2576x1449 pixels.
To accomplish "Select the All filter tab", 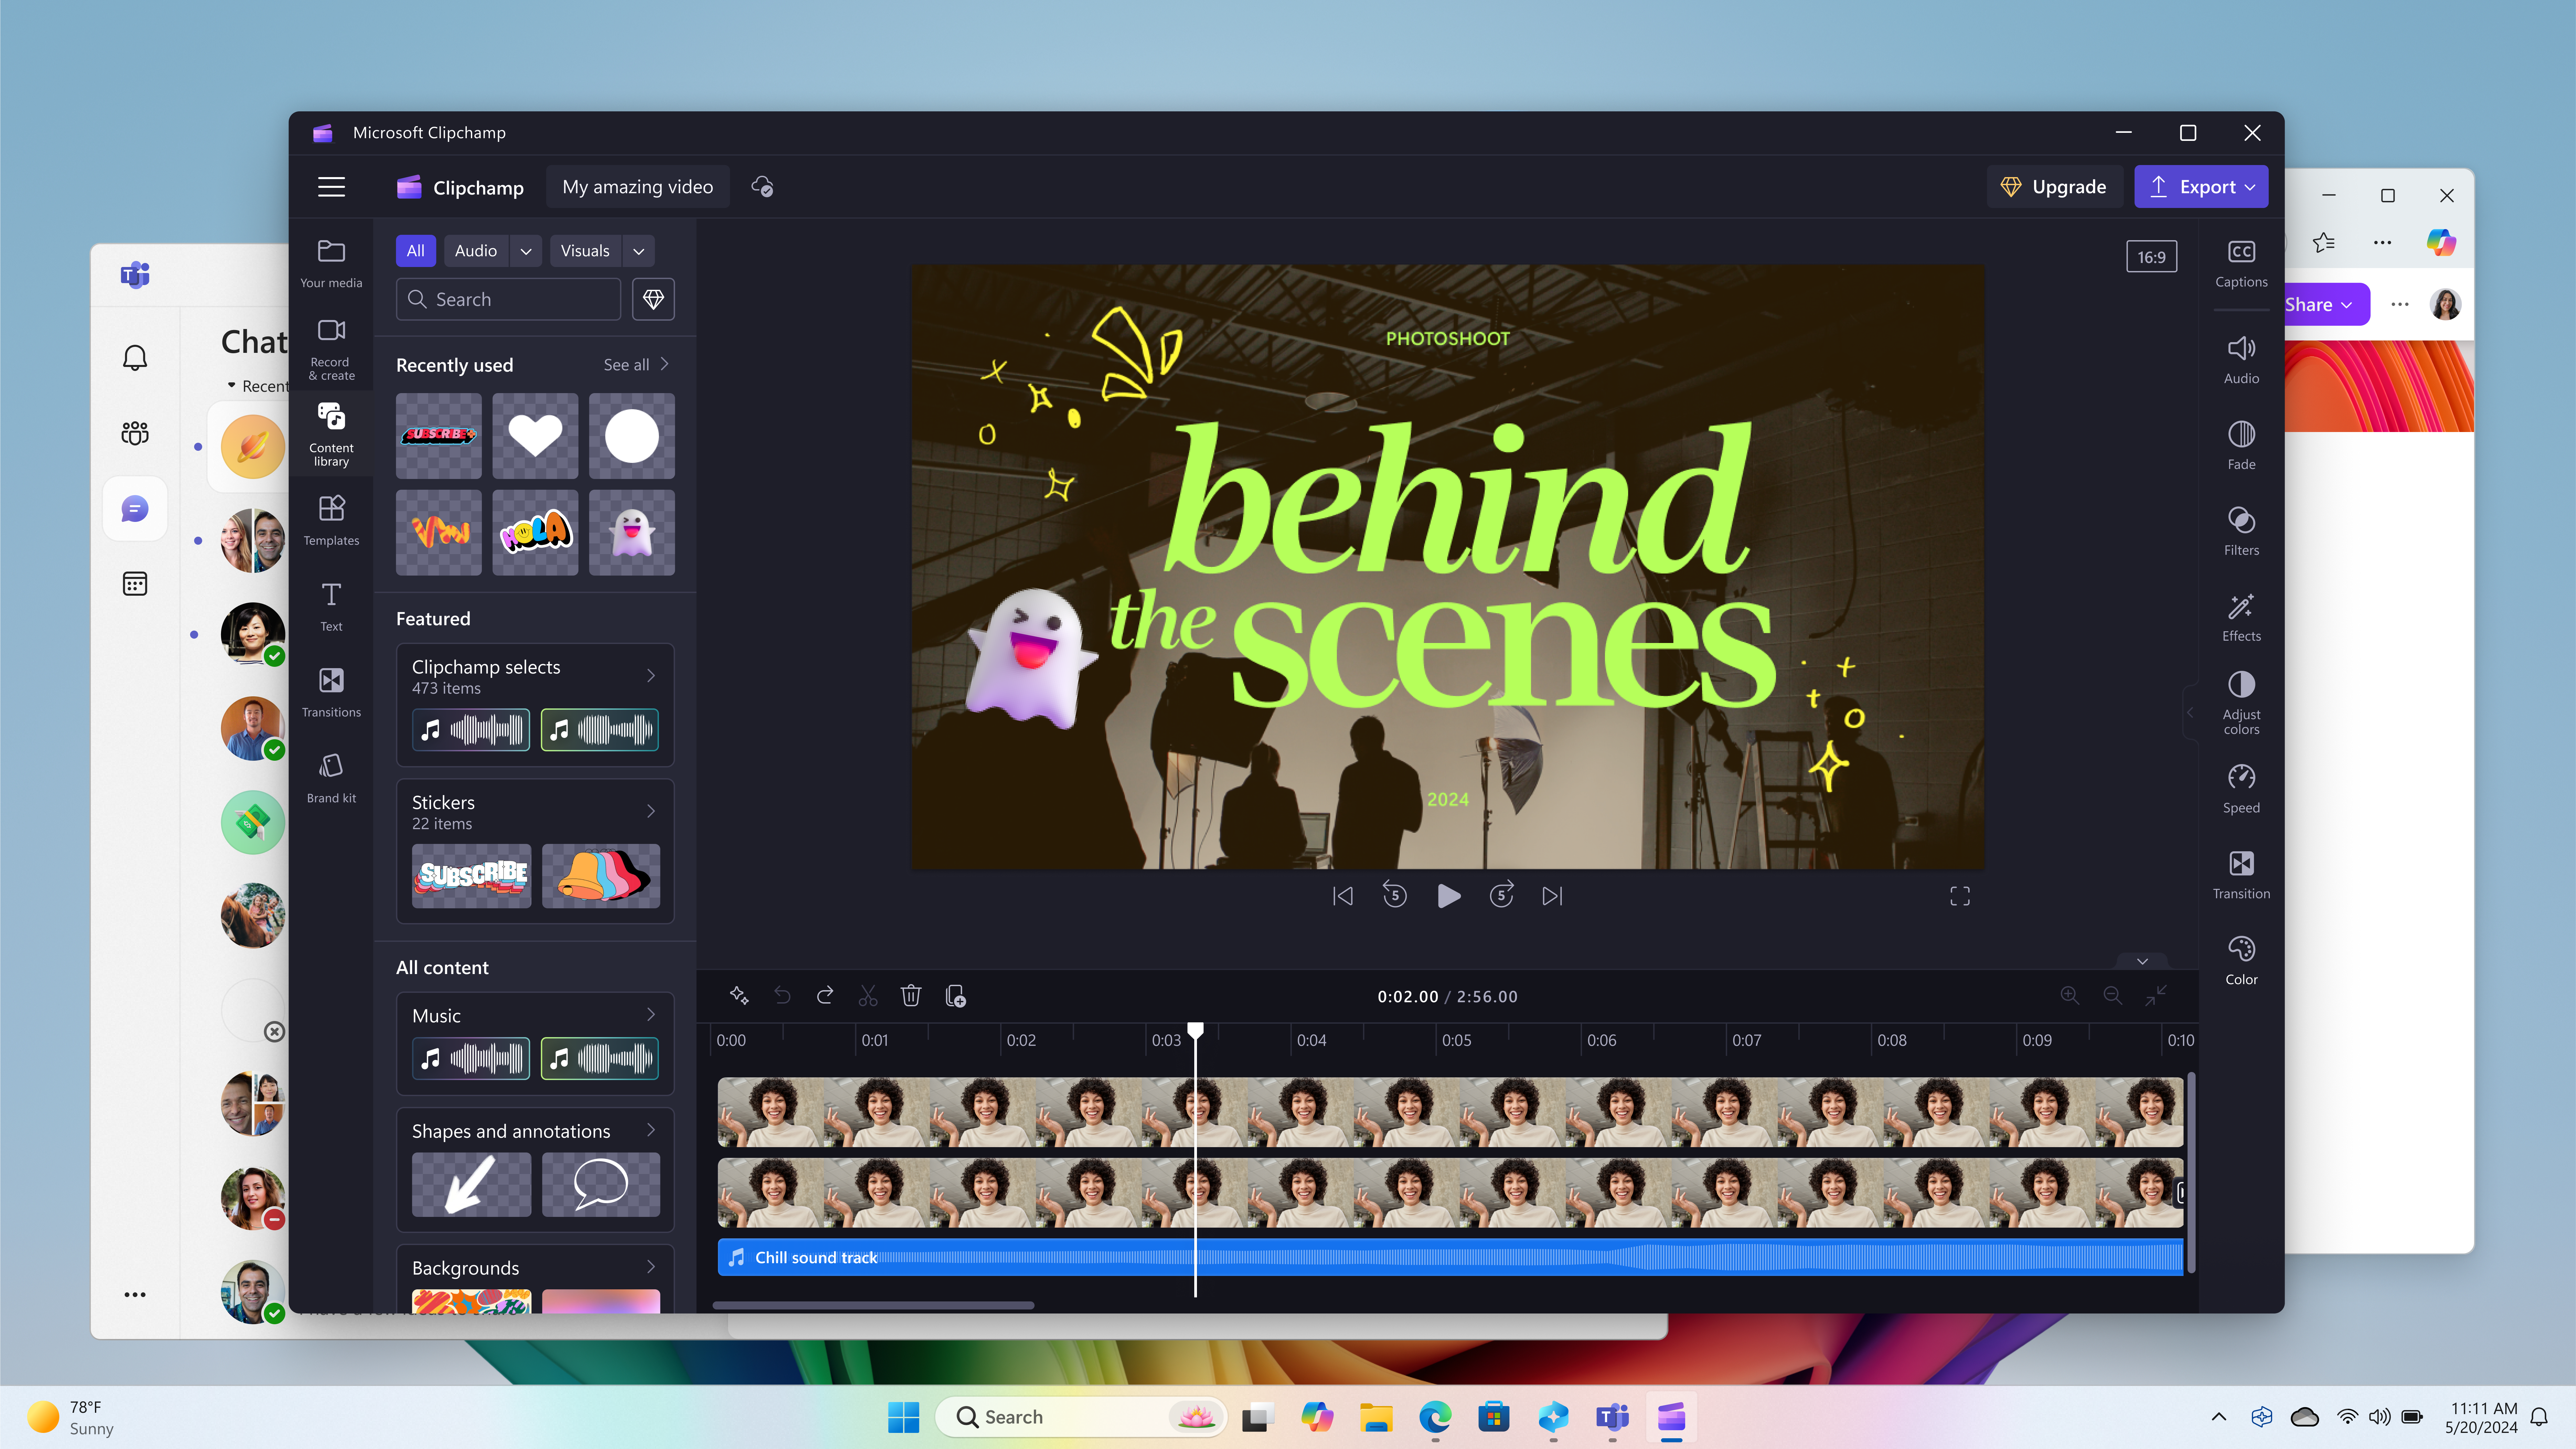I will coord(415,251).
